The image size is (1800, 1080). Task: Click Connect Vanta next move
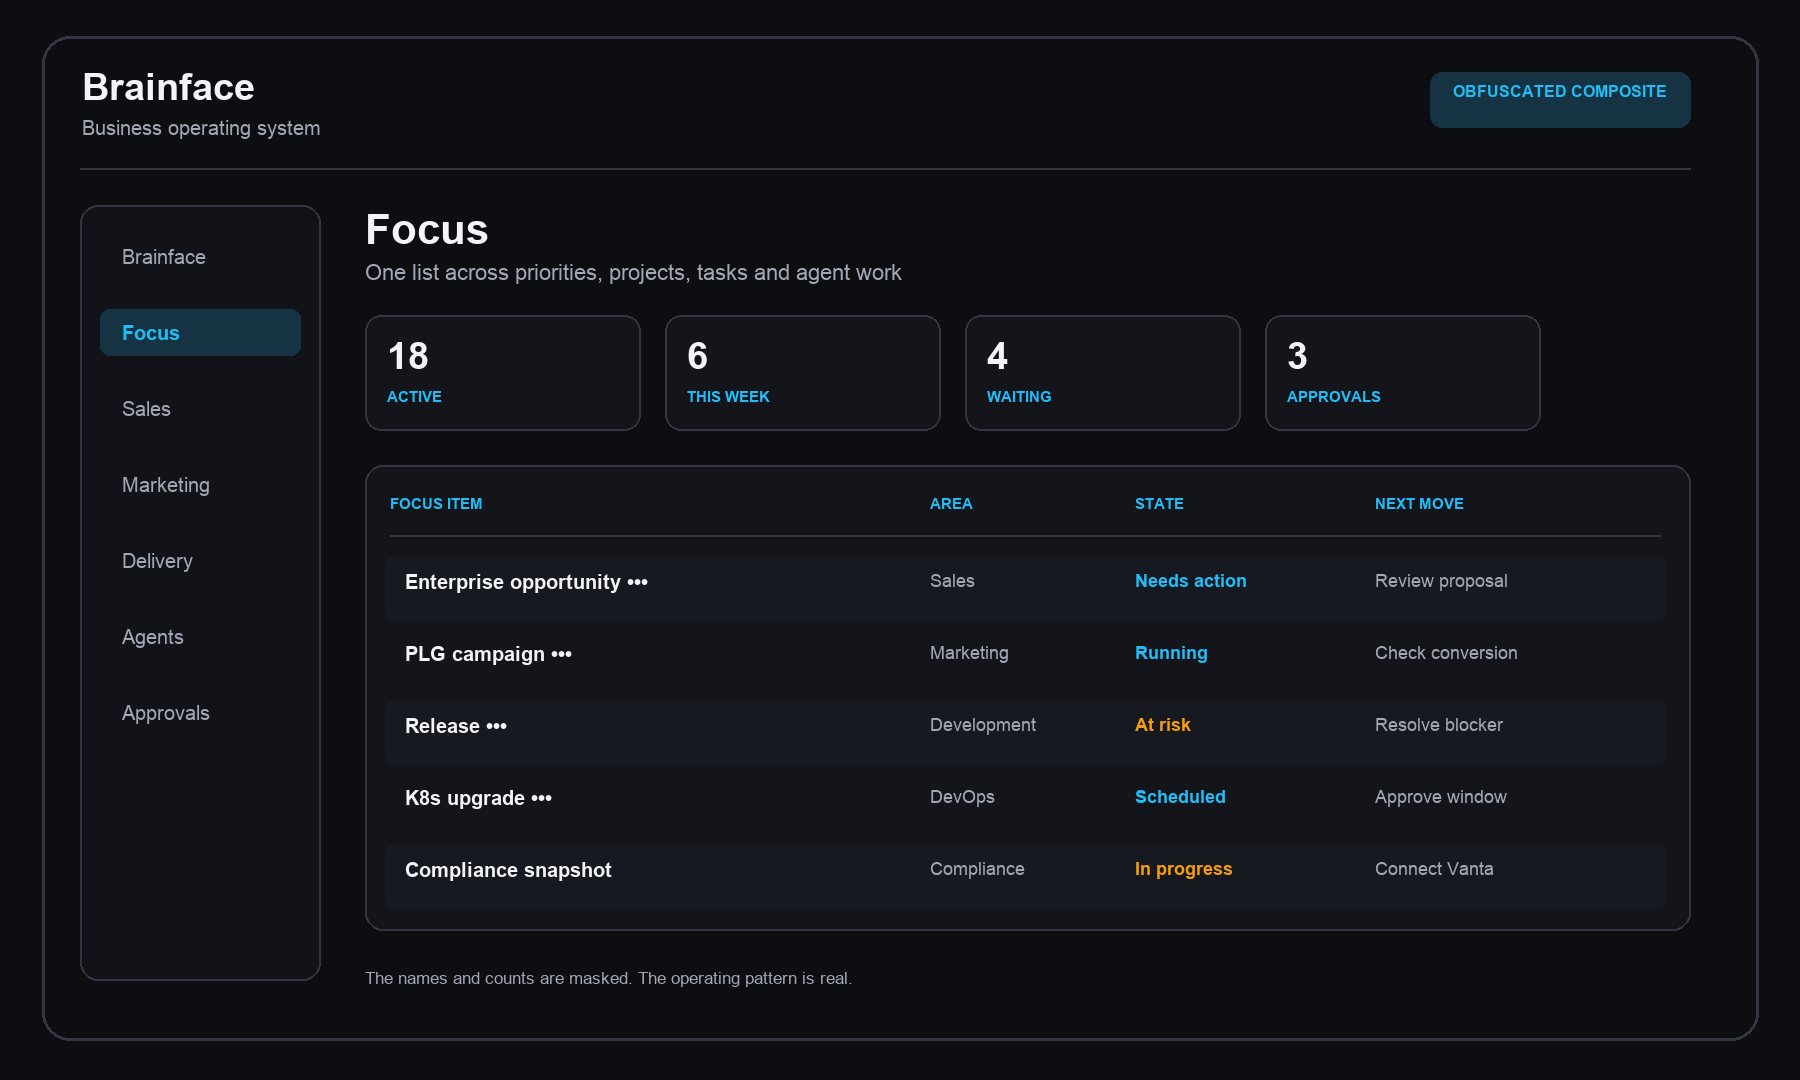(1434, 869)
